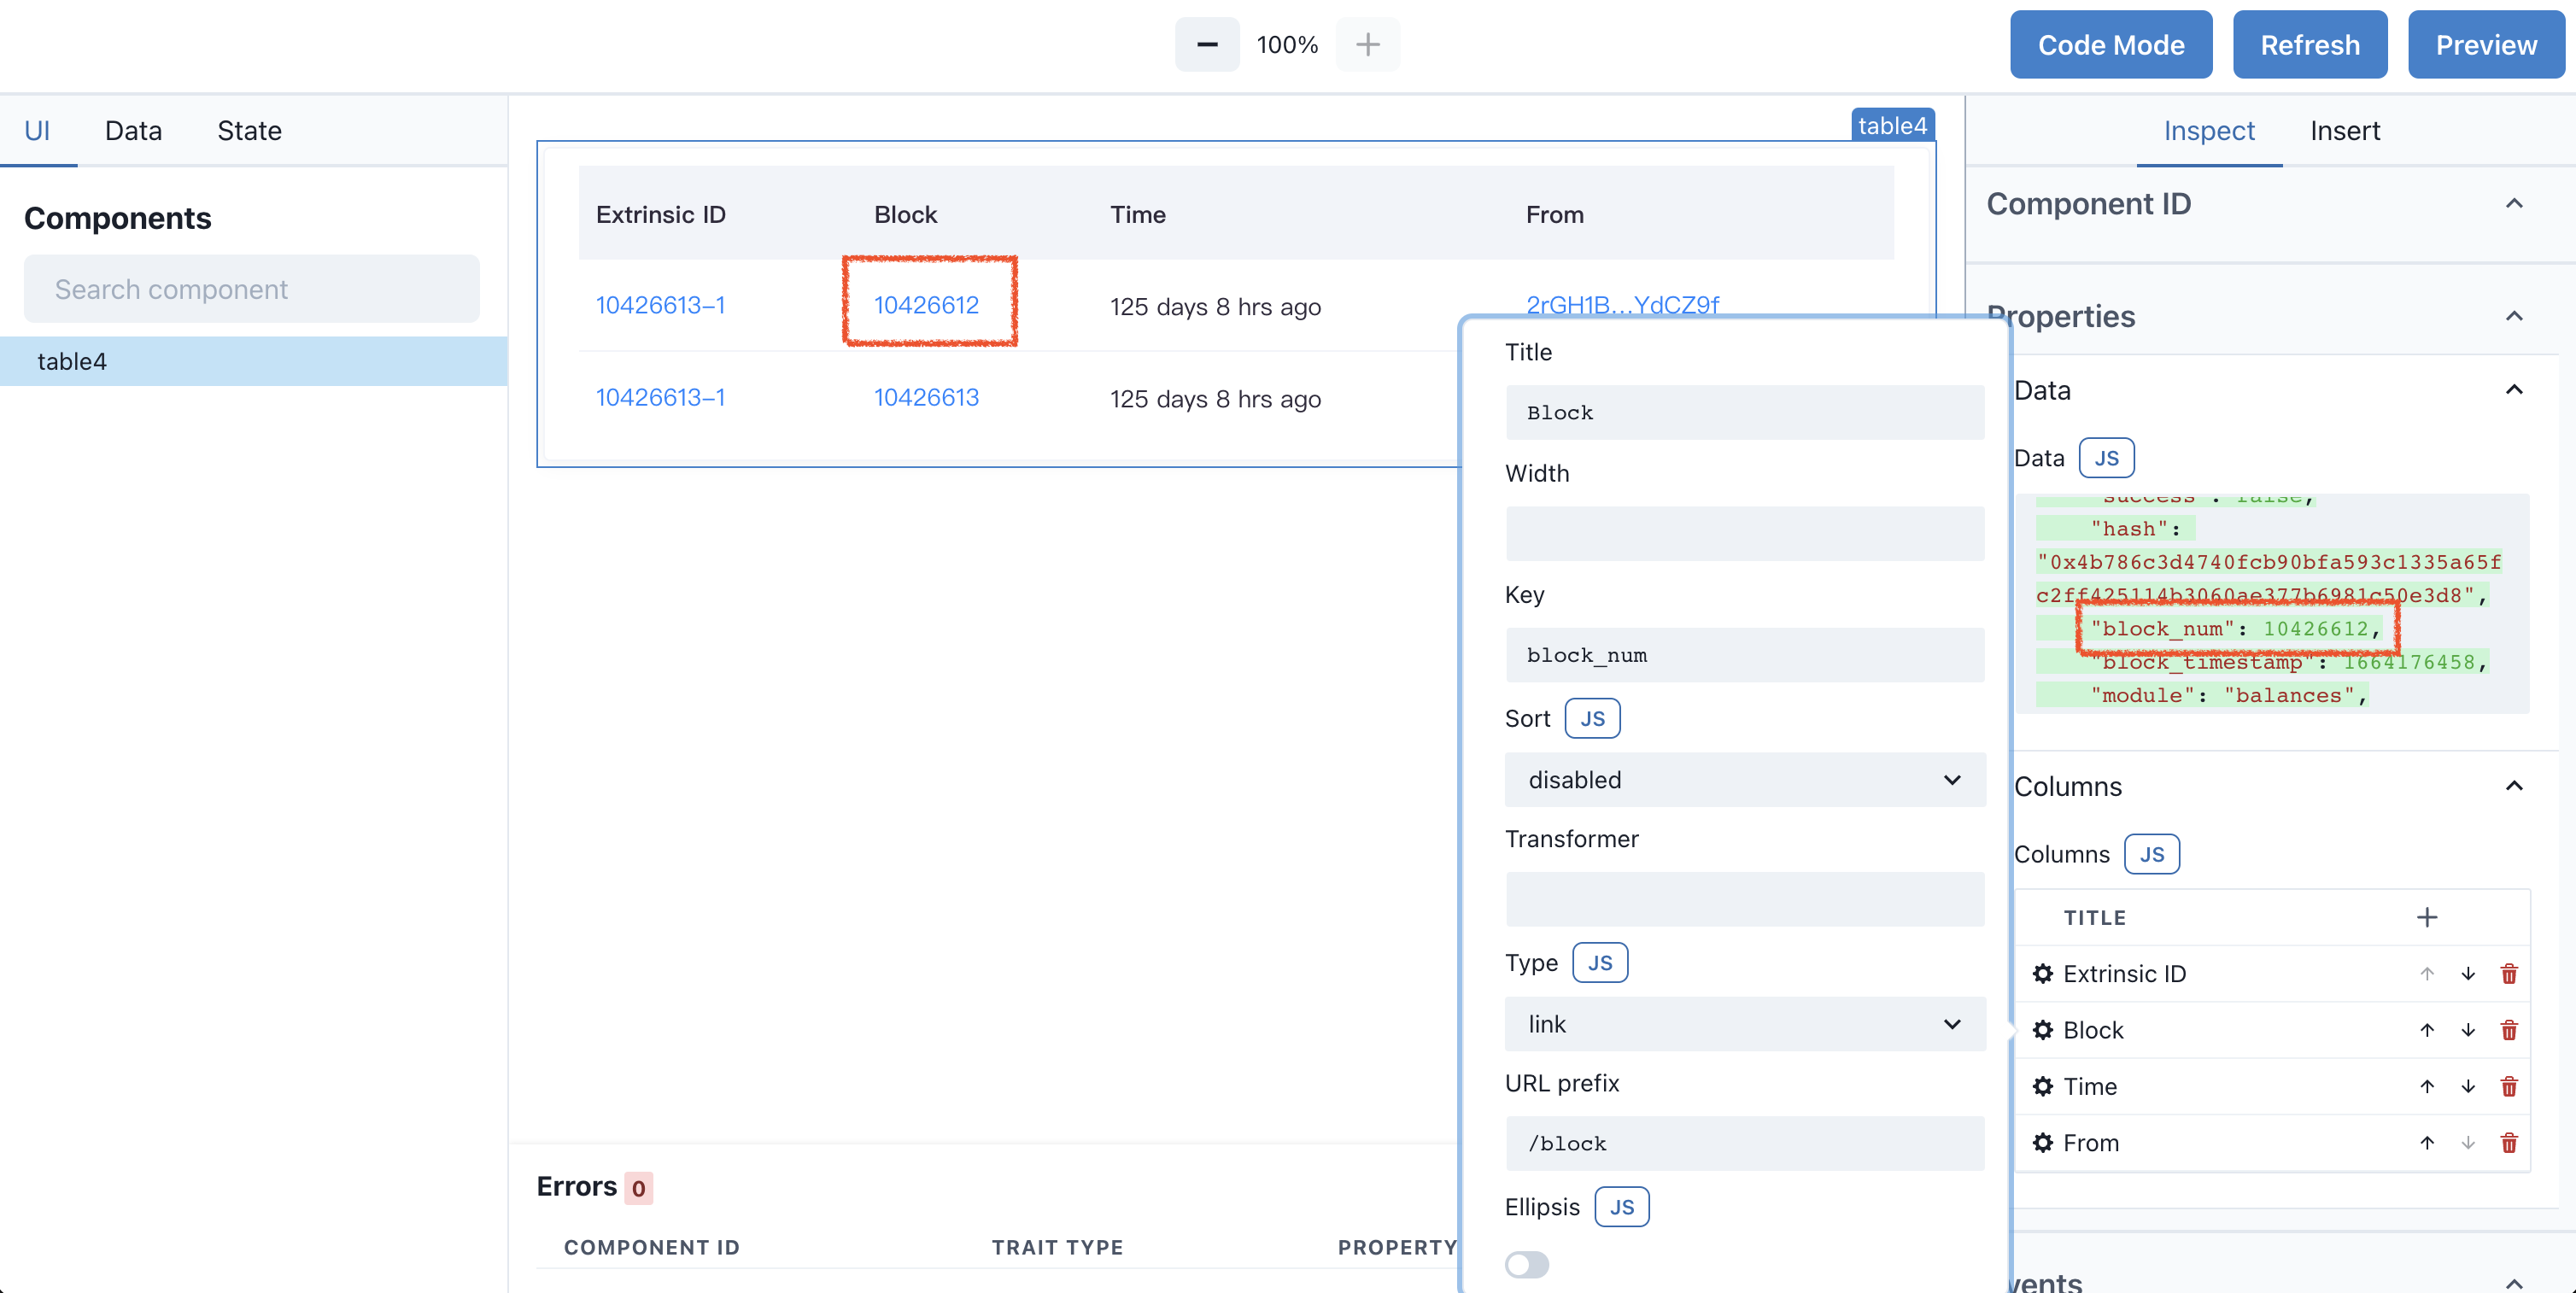Open second row extrinsic link 10426613–1

(x=660, y=397)
